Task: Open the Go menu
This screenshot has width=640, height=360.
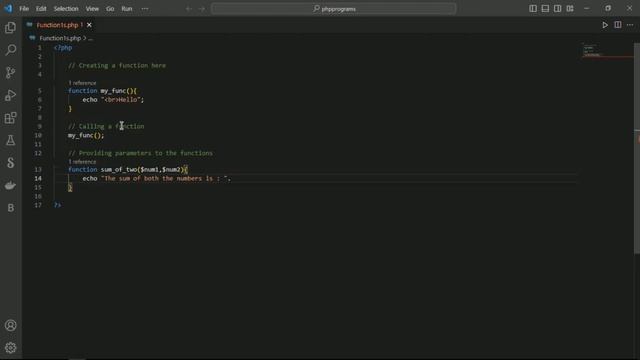Action: [x=110, y=9]
